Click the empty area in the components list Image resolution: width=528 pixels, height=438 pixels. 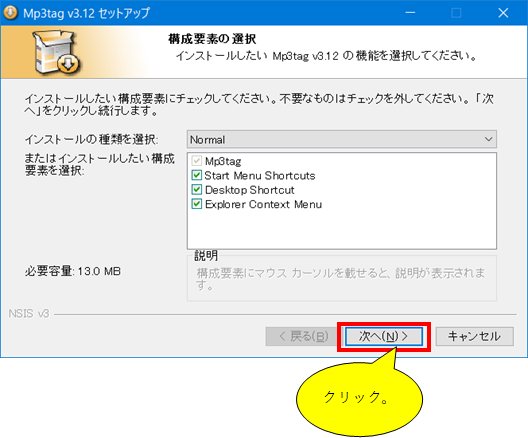(x=341, y=229)
